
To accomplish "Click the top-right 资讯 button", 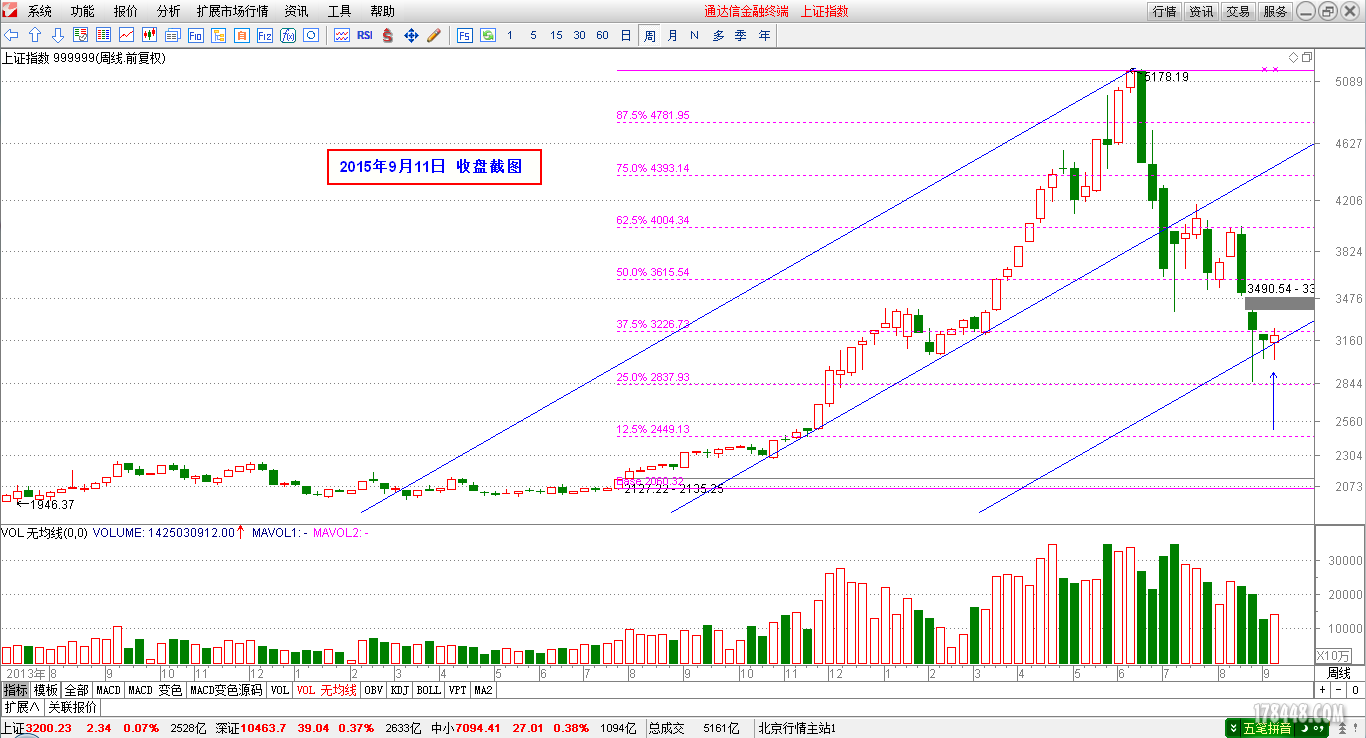I will 1201,12.
